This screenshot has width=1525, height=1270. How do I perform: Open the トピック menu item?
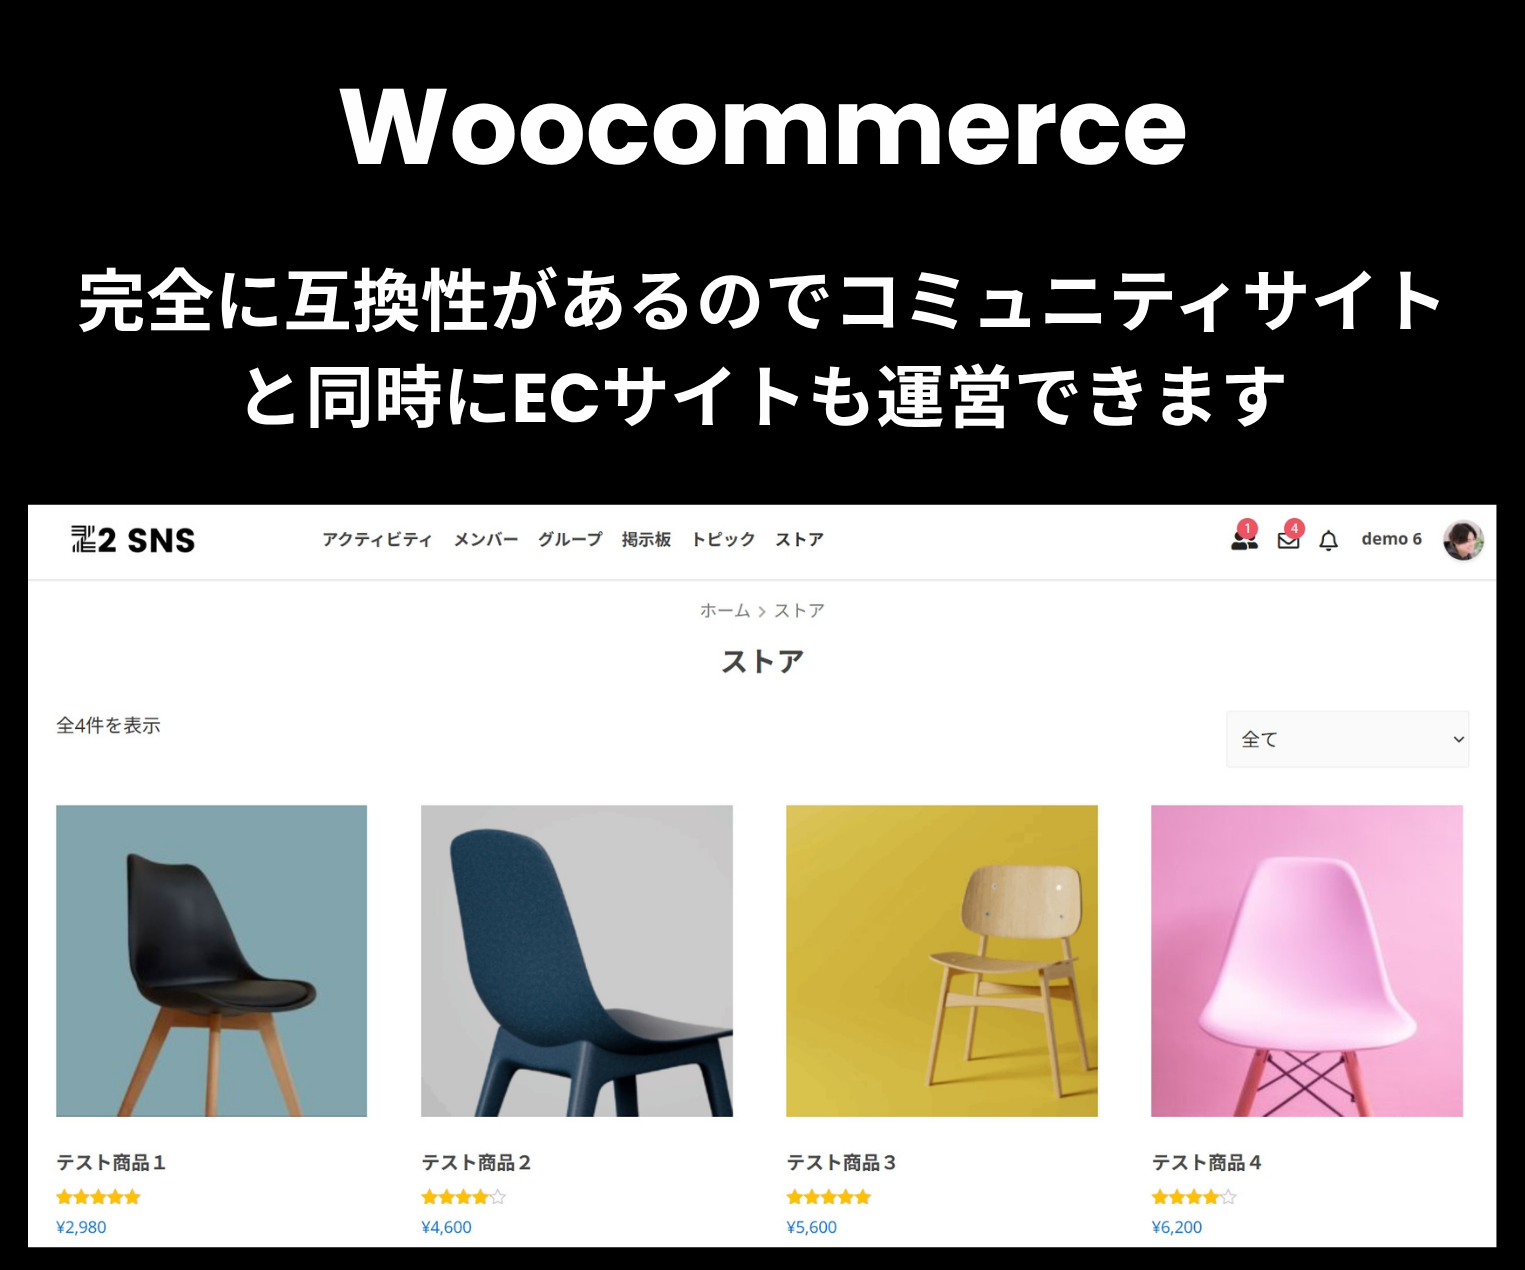click(723, 539)
